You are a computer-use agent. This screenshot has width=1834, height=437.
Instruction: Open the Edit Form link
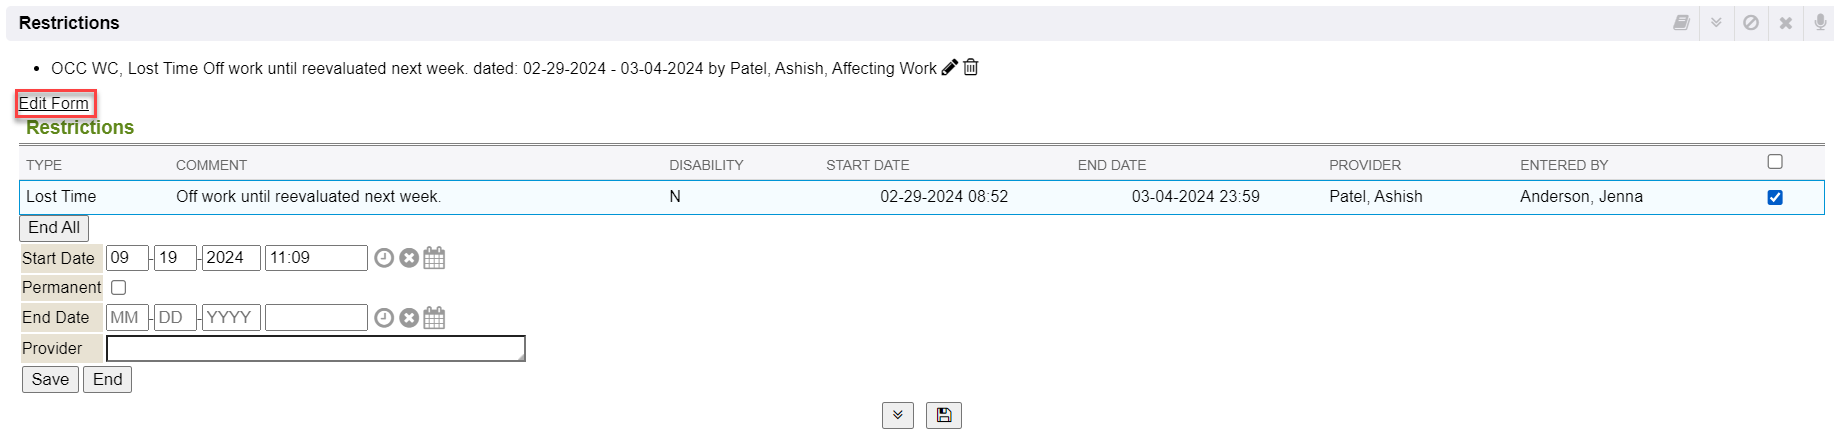(54, 103)
